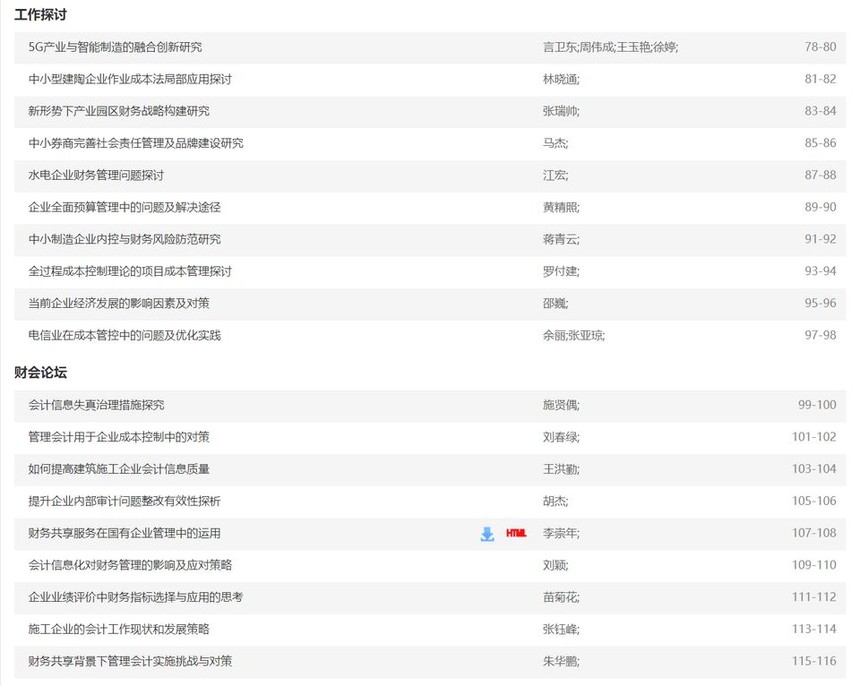The width and height of the screenshot is (860, 686).
Task: Open article 提升企业内部审计问题整改有效性探析
Action: pos(125,501)
